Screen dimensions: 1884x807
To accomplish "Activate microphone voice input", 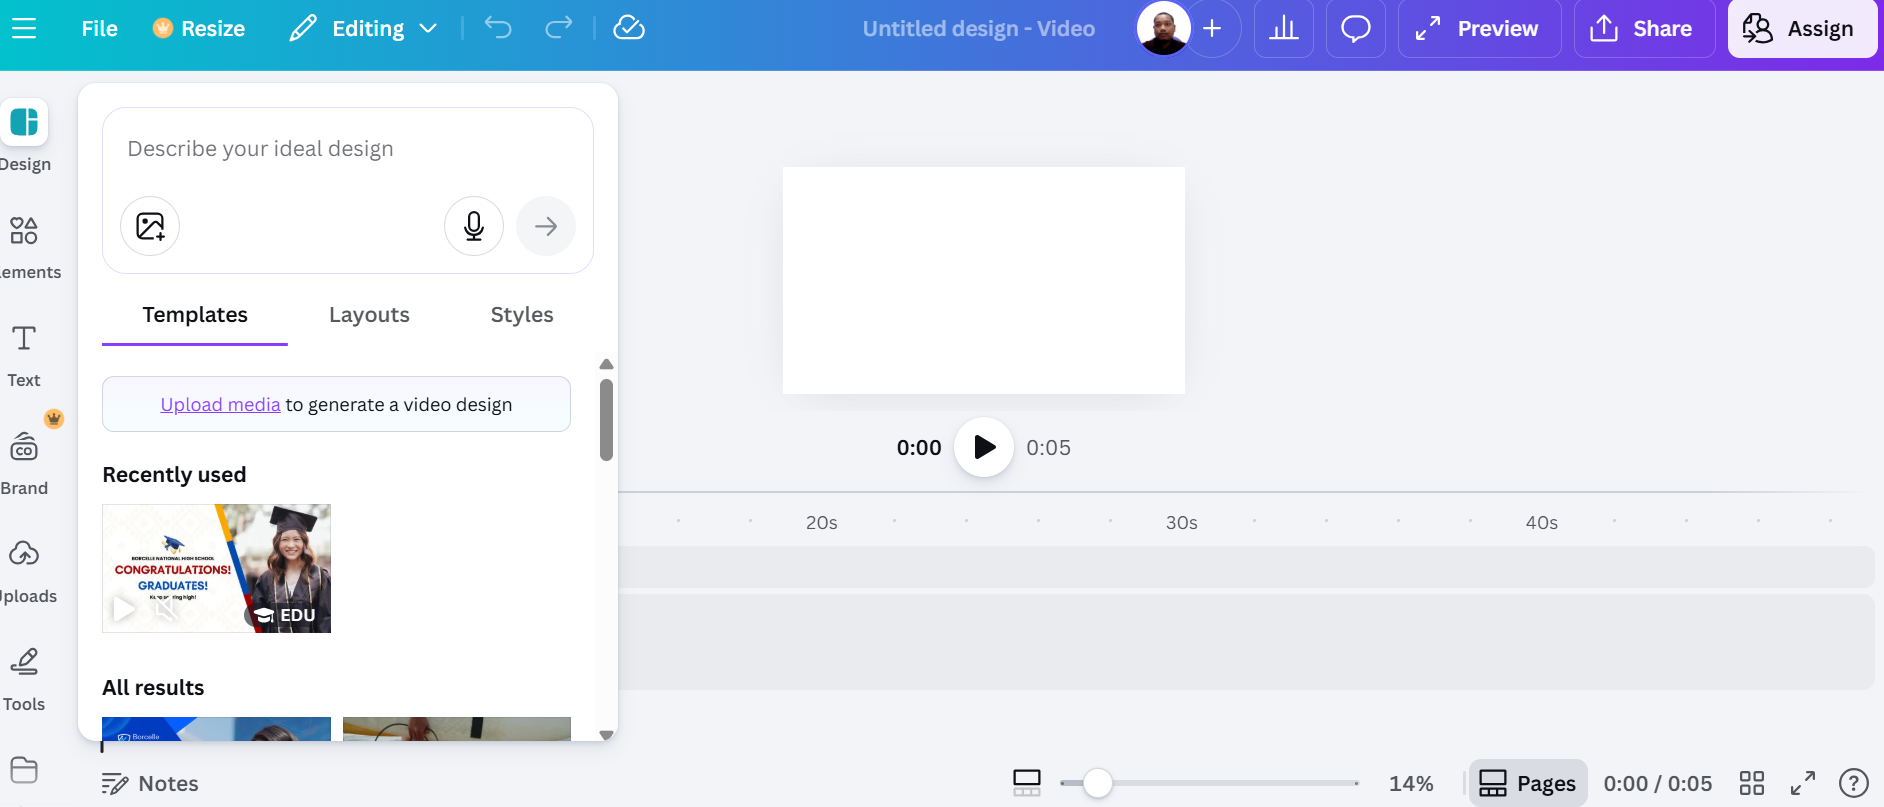I will click(x=474, y=226).
